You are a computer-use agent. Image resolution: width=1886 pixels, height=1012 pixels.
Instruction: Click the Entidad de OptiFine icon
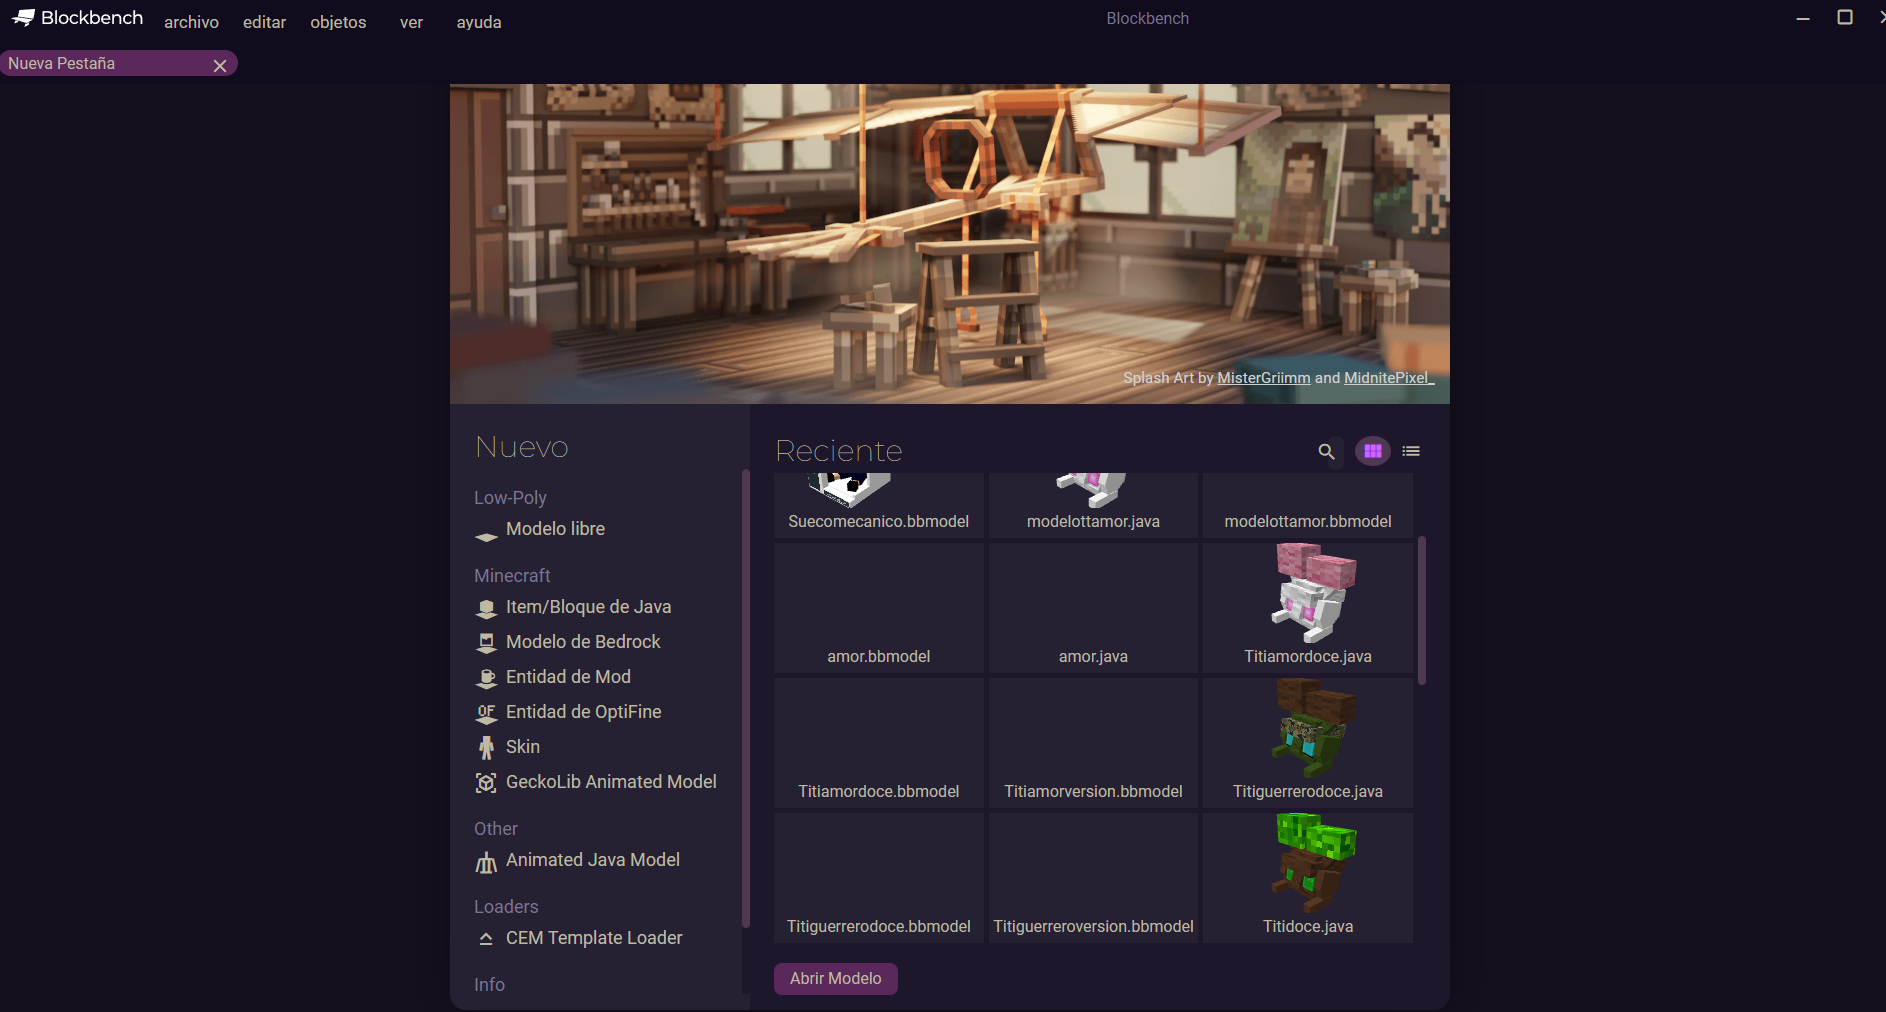[x=486, y=713]
